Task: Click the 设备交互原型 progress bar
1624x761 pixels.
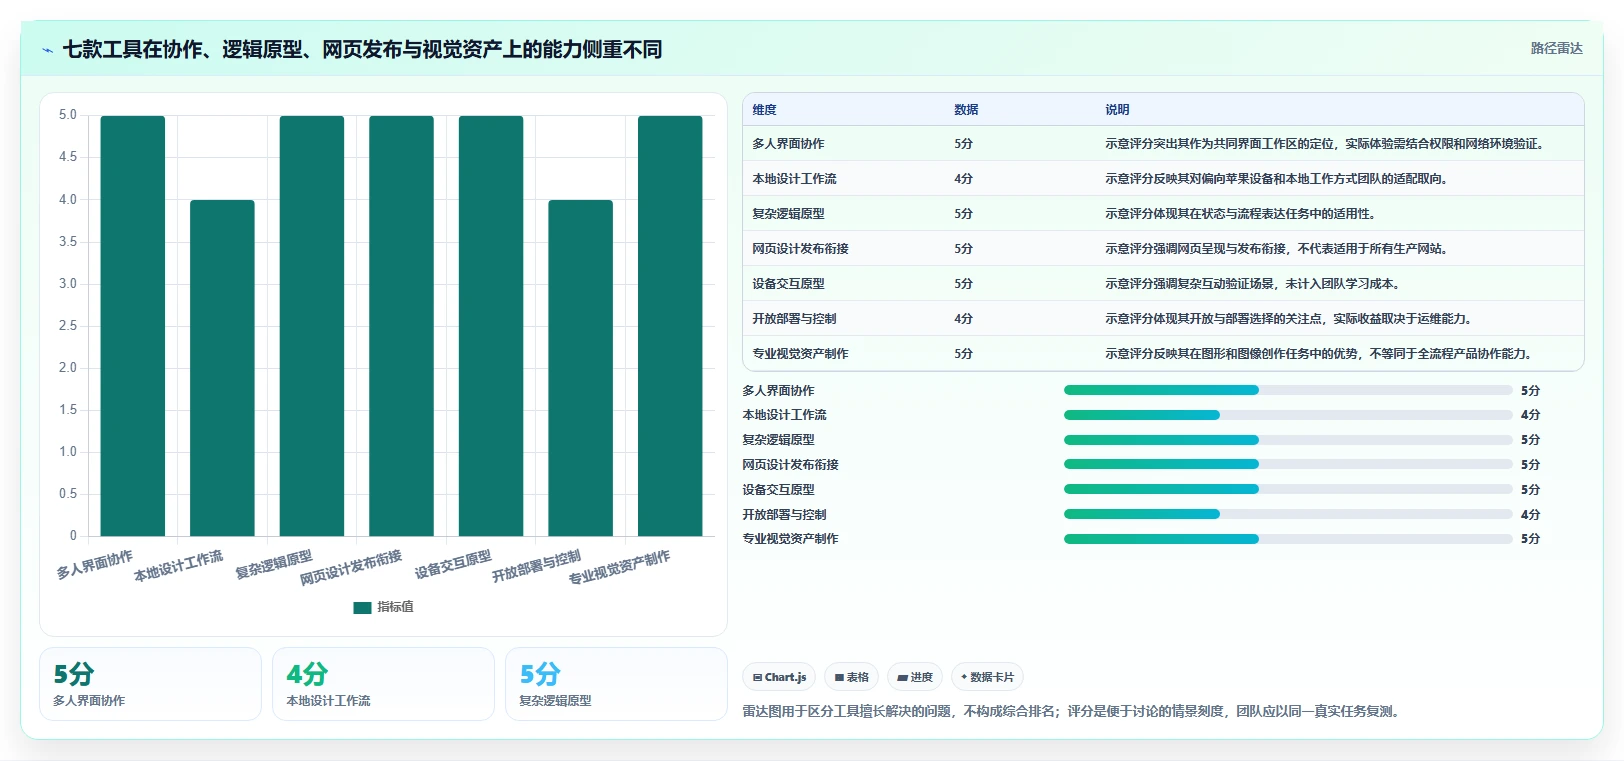Action: pyautogui.click(x=1288, y=489)
